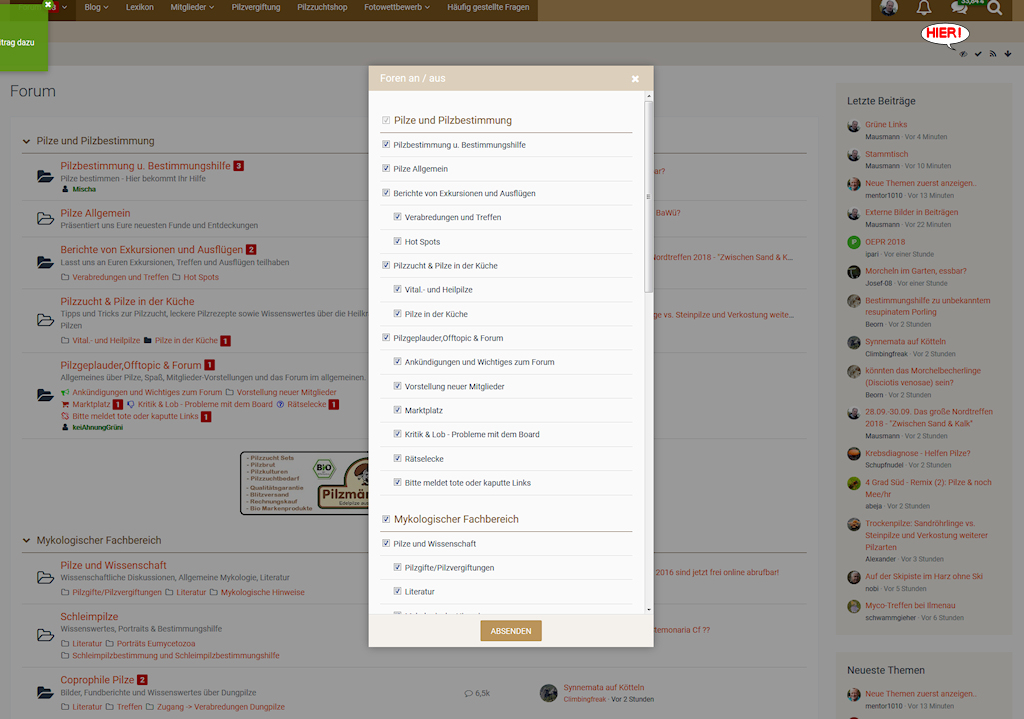Toggle the 'Hot Spots' checkbox
This screenshot has width=1024, height=719.
pyautogui.click(x=398, y=242)
